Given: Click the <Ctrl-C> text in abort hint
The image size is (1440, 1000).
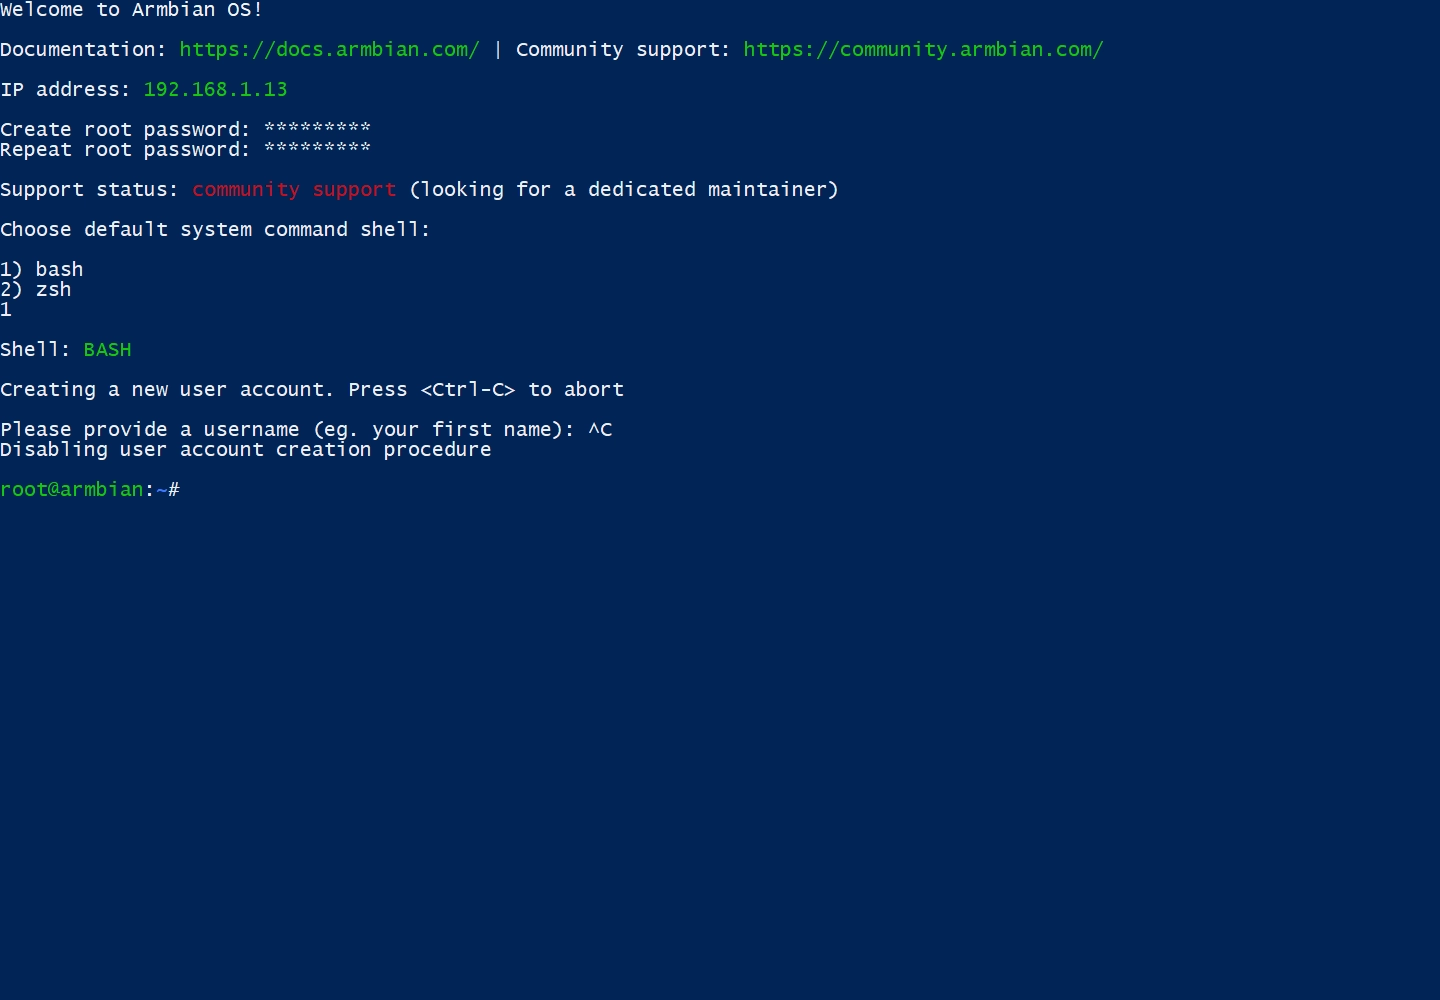Looking at the screenshot, I should (x=468, y=390).
